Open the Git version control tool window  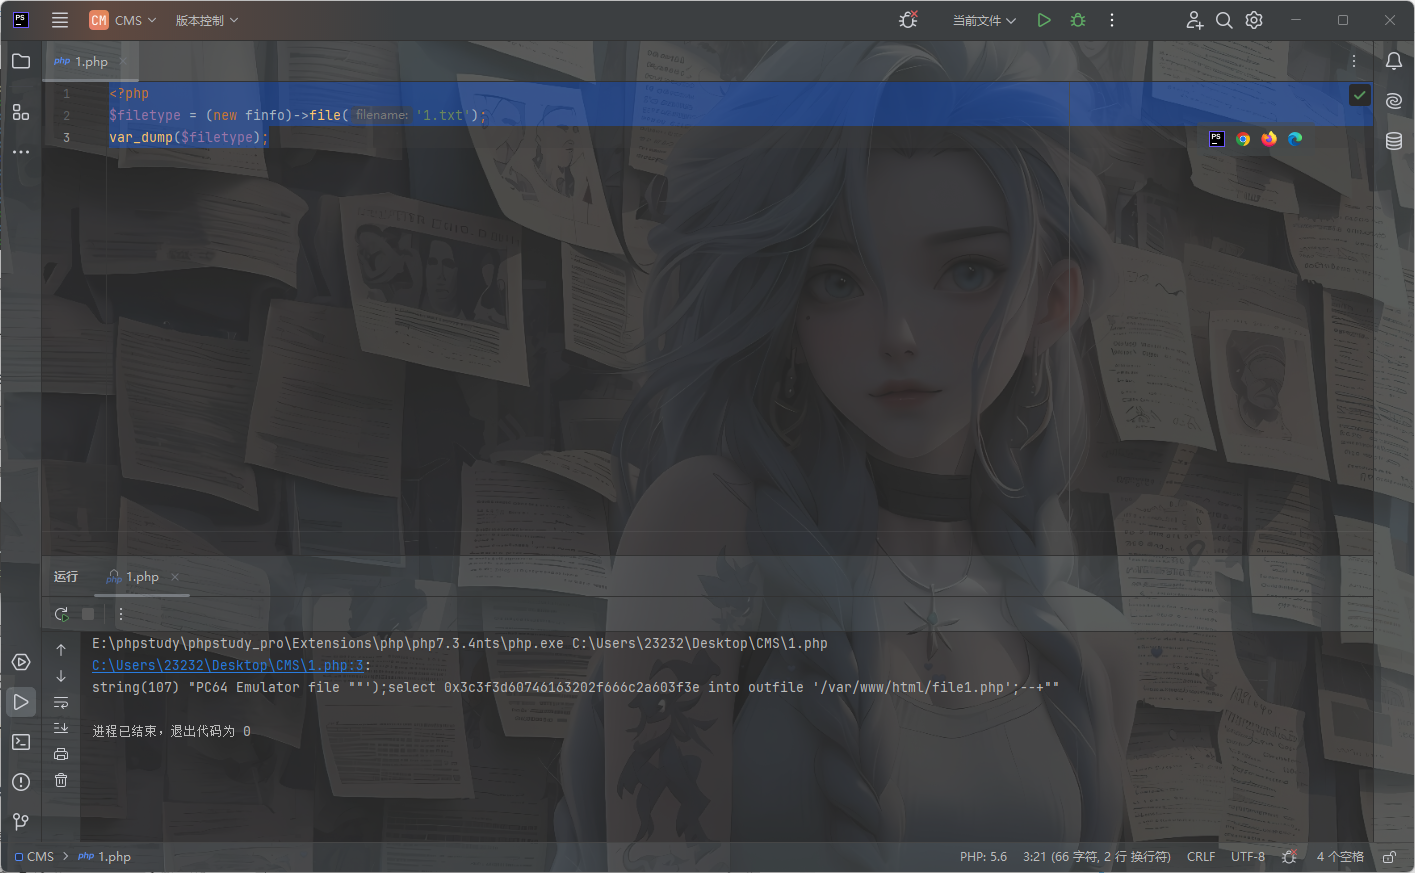coord(21,821)
